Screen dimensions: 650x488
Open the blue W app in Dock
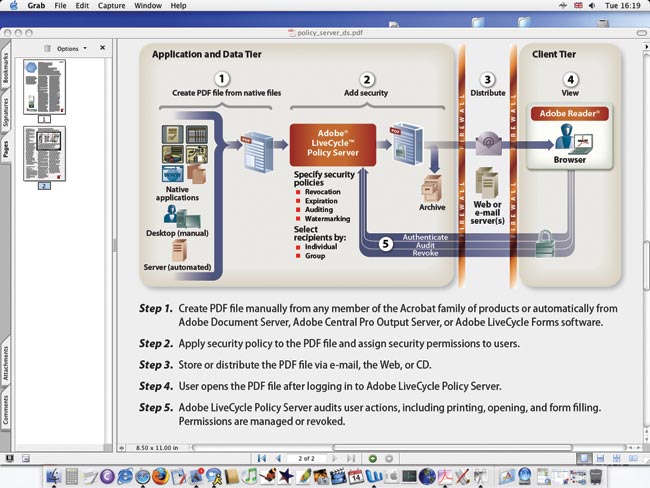[x=374, y=476]
